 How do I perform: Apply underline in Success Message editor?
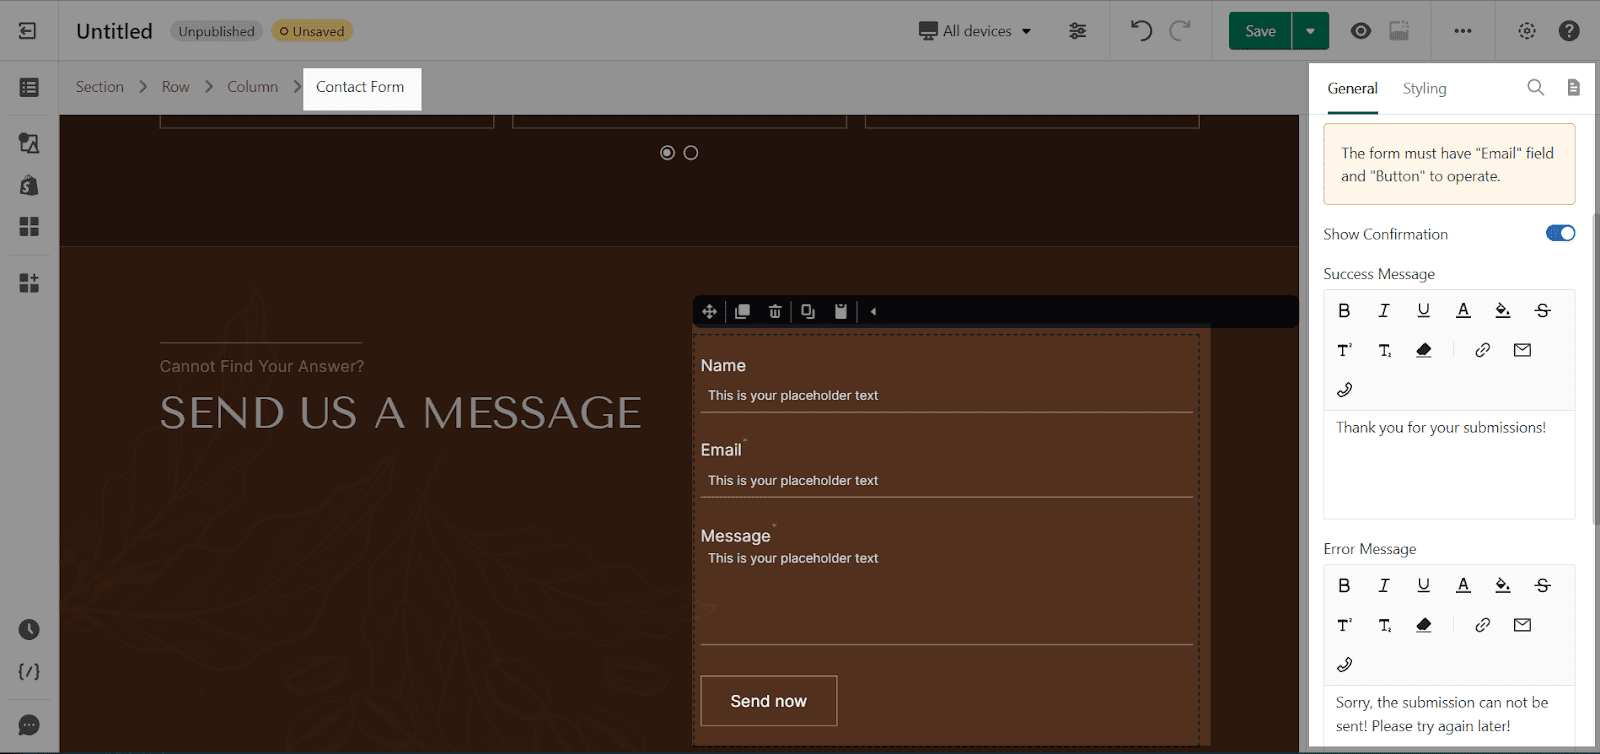tap(1423, 310)
